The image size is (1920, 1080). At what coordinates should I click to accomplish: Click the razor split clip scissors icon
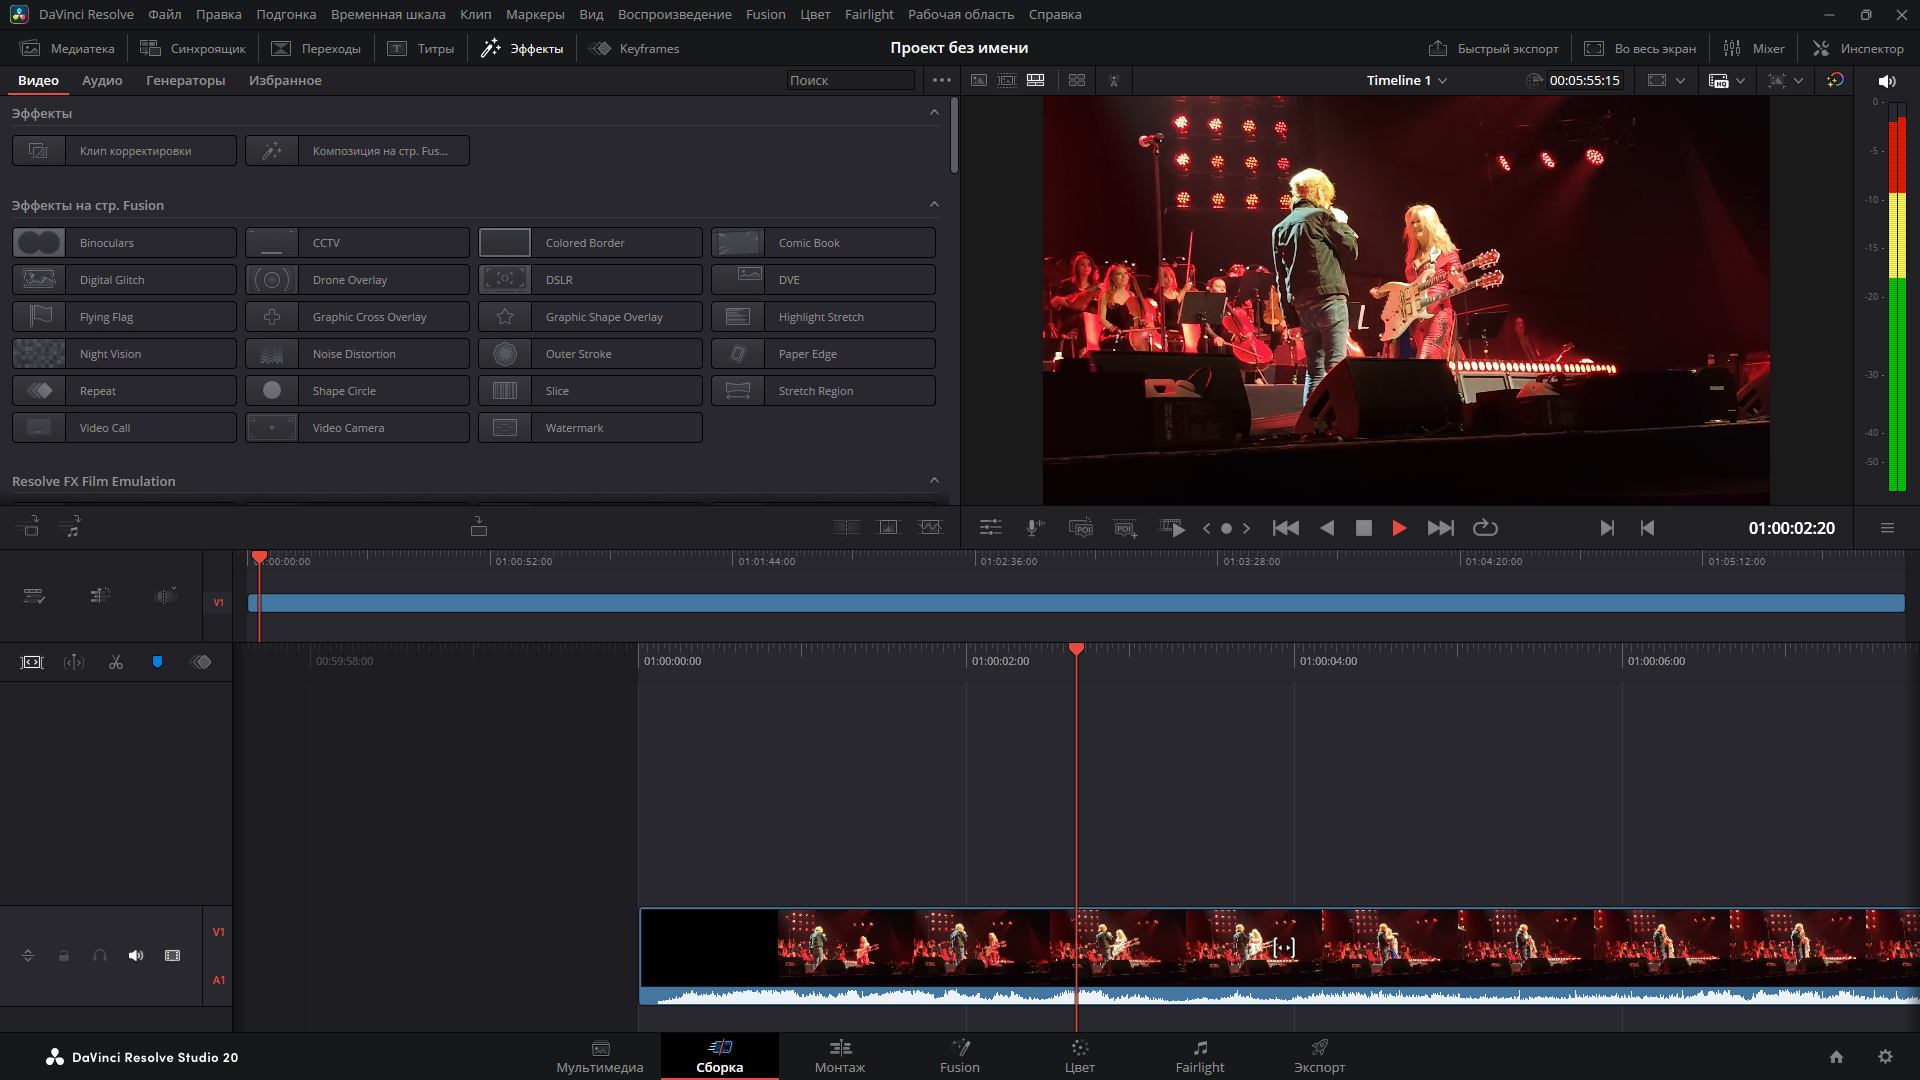116,662
